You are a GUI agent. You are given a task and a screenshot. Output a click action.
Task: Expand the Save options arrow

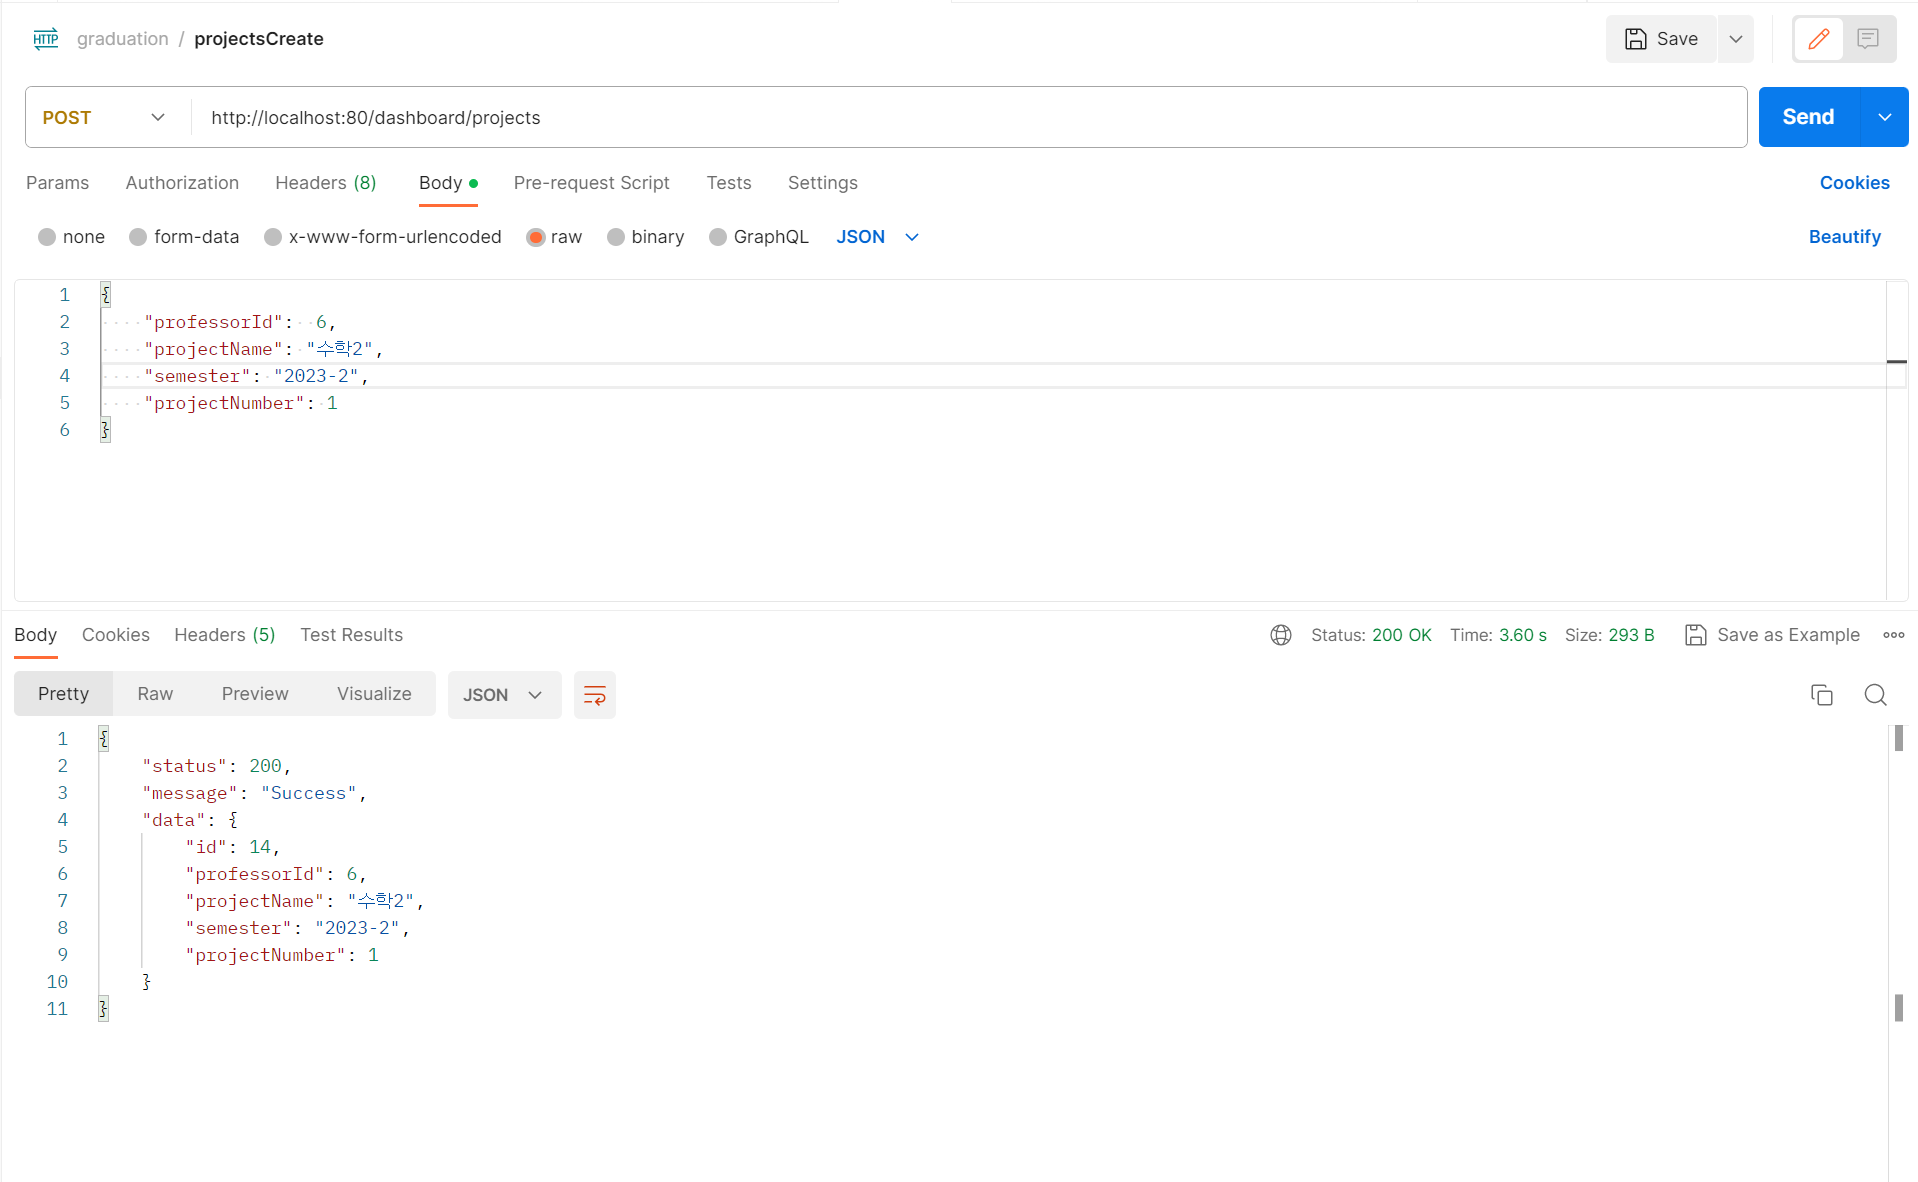tap(1736, 39)
